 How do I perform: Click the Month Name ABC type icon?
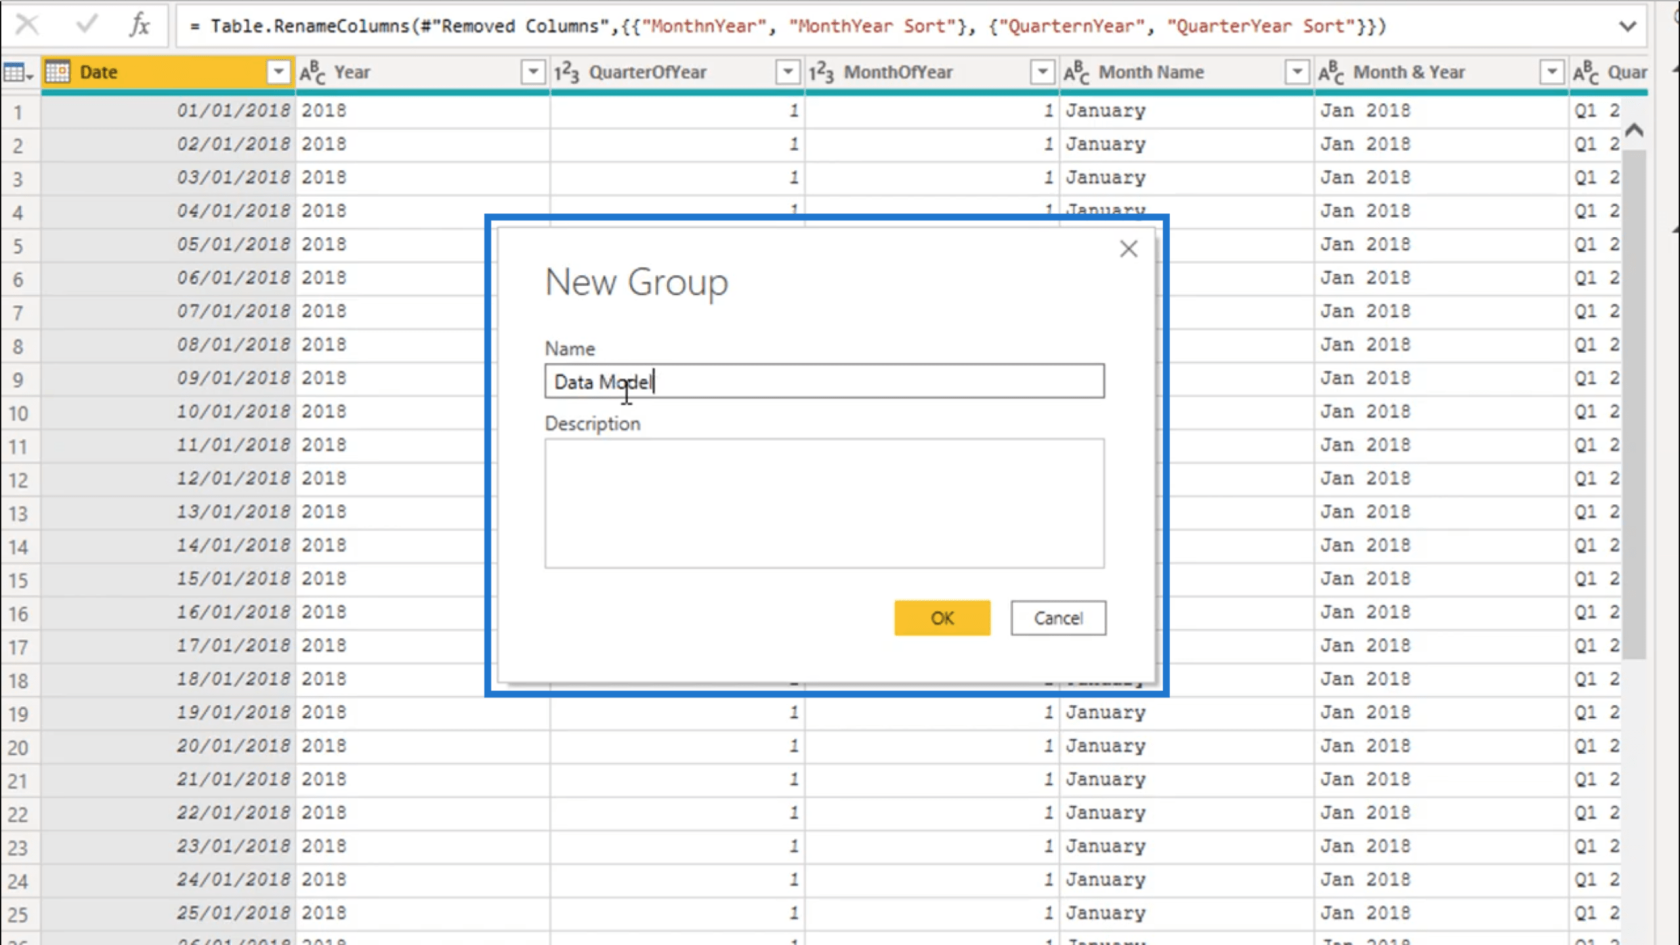point(1077,72)
